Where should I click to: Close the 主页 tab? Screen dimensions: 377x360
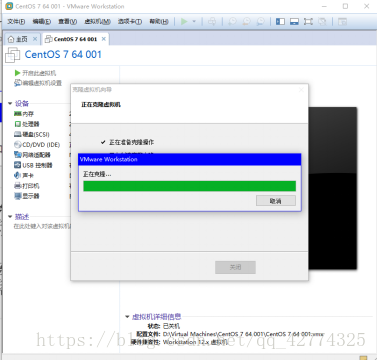[x=35, y=39]
